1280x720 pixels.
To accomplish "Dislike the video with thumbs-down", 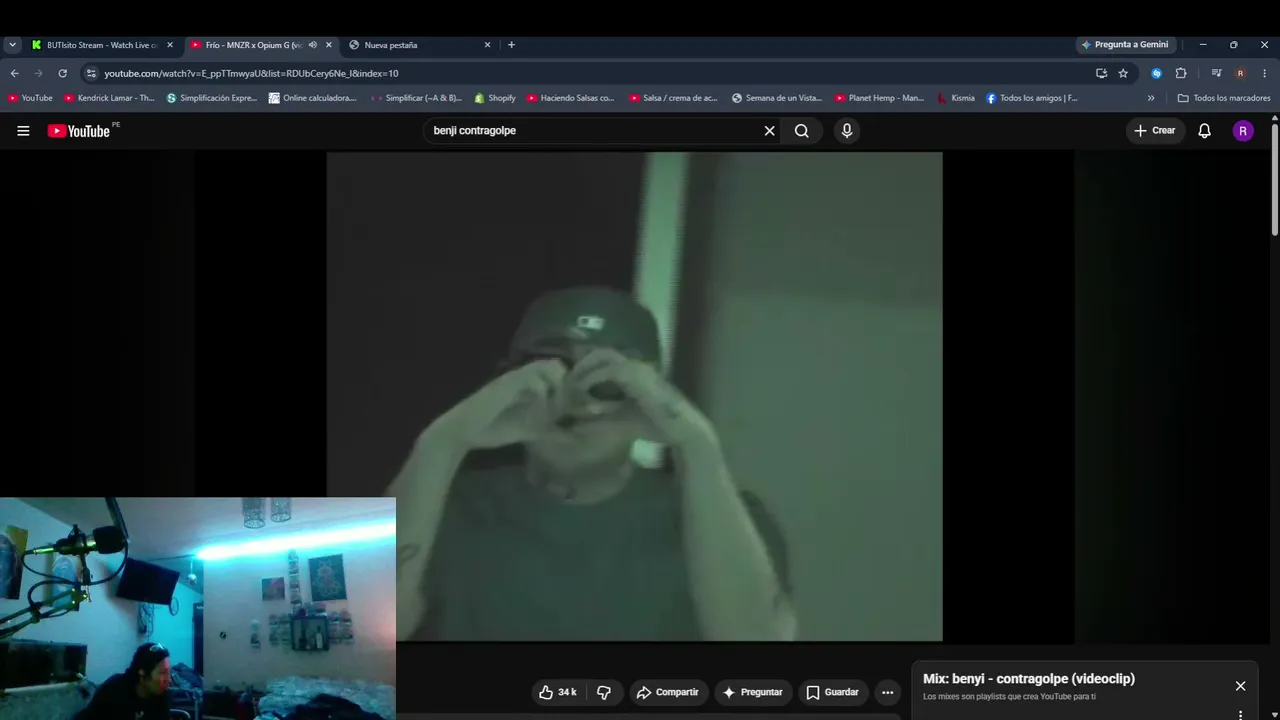I will (604, 692).
